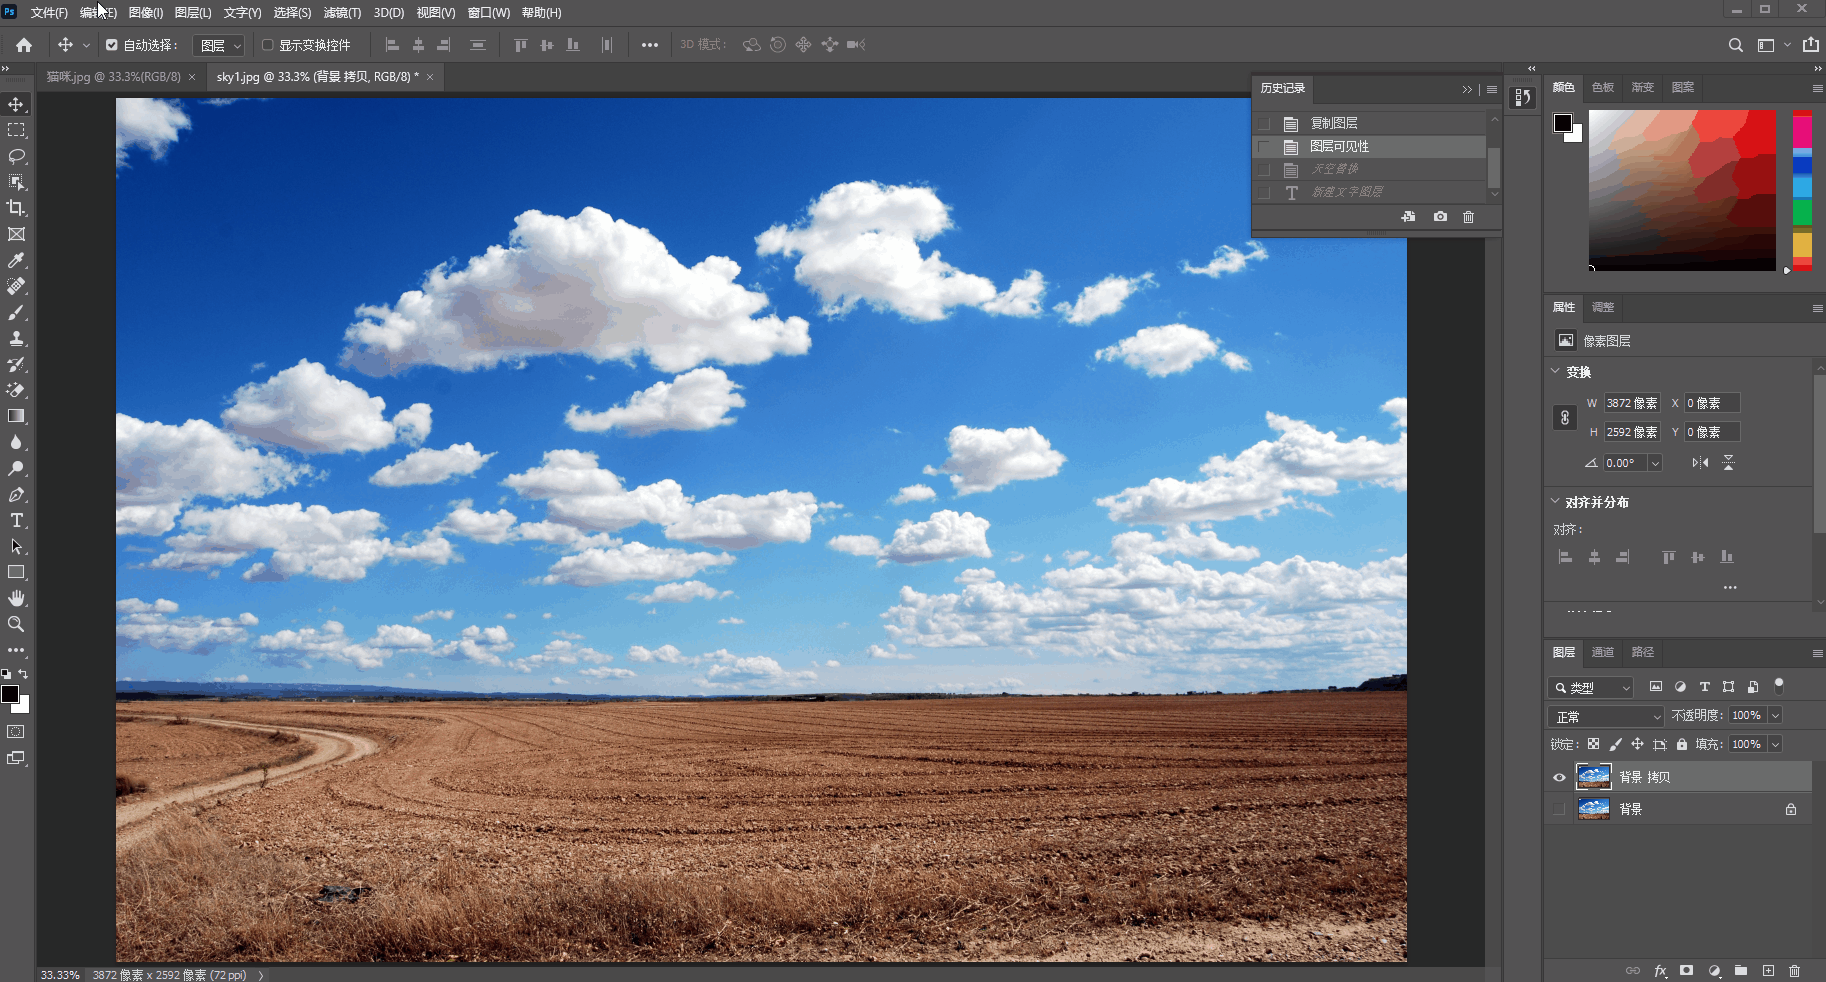Select the Eyedropper tool
The height and width of the screenshot is (982, 1826).
tap(16, 260)
